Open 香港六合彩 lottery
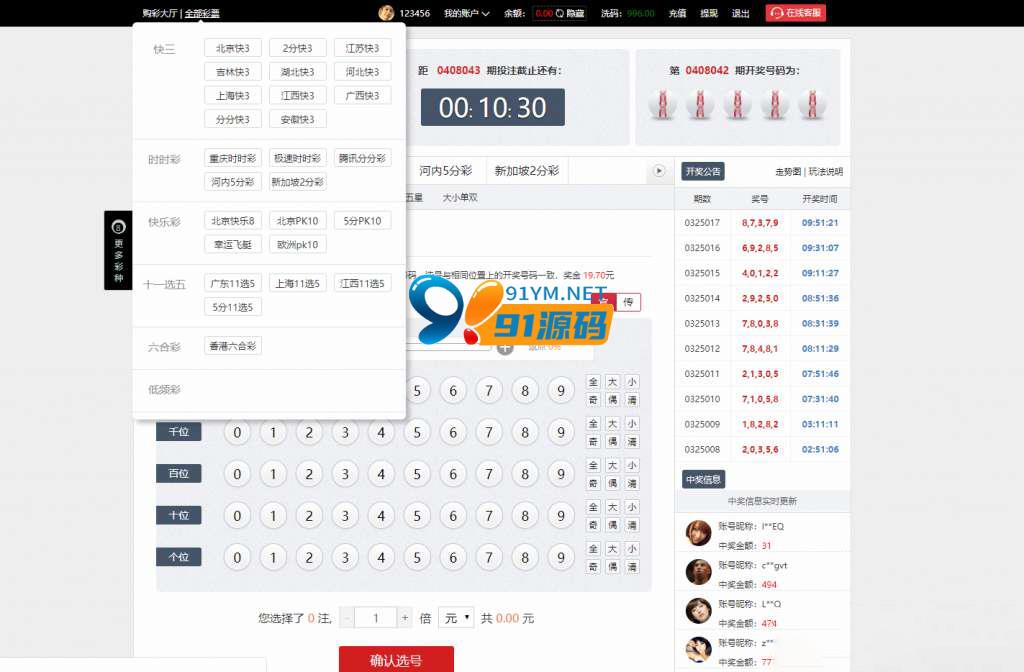 (232, 346)
